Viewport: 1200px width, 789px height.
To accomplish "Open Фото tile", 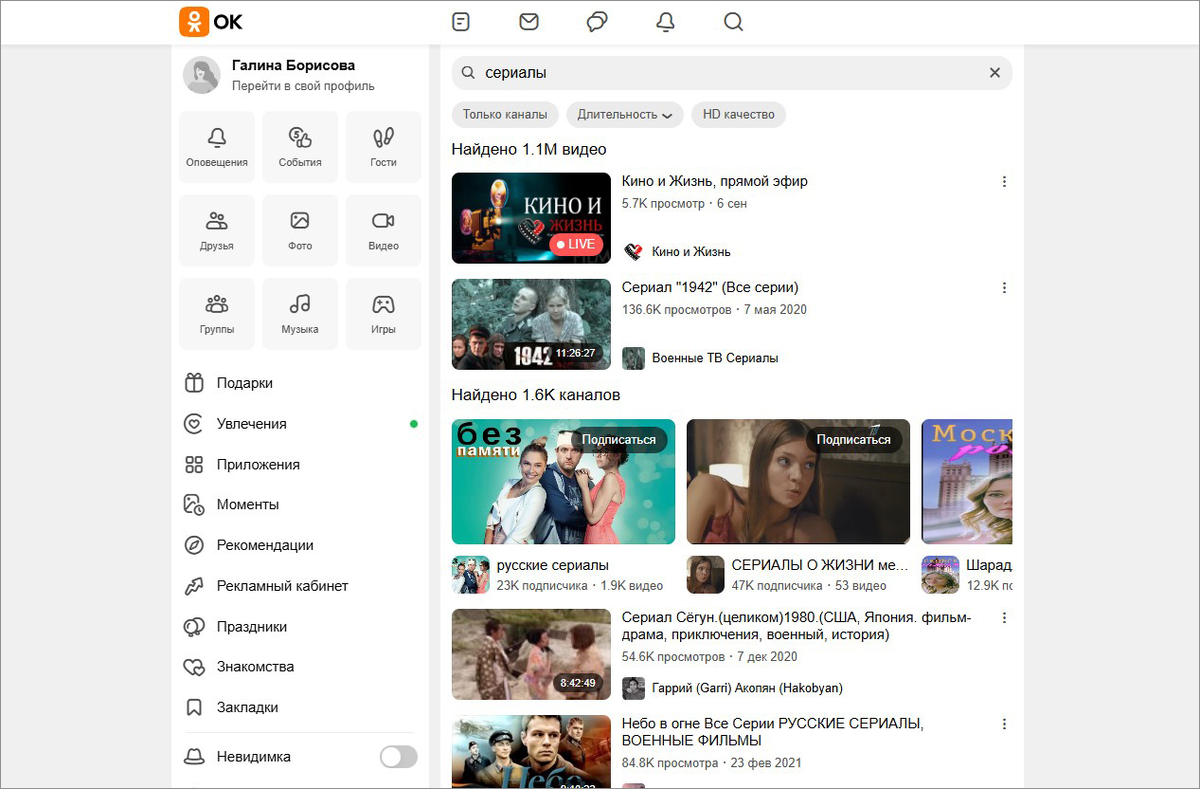I will [x=300, y=231].
